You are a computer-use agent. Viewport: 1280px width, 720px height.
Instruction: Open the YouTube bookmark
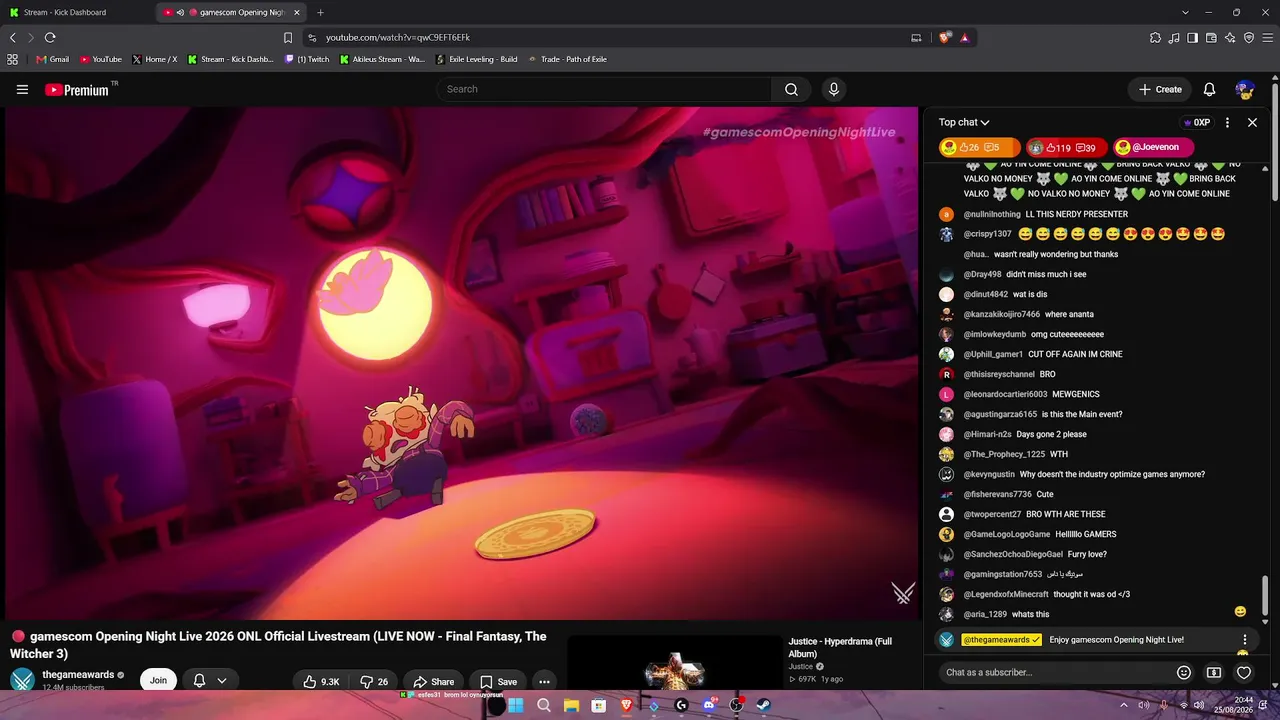[101, 59]
